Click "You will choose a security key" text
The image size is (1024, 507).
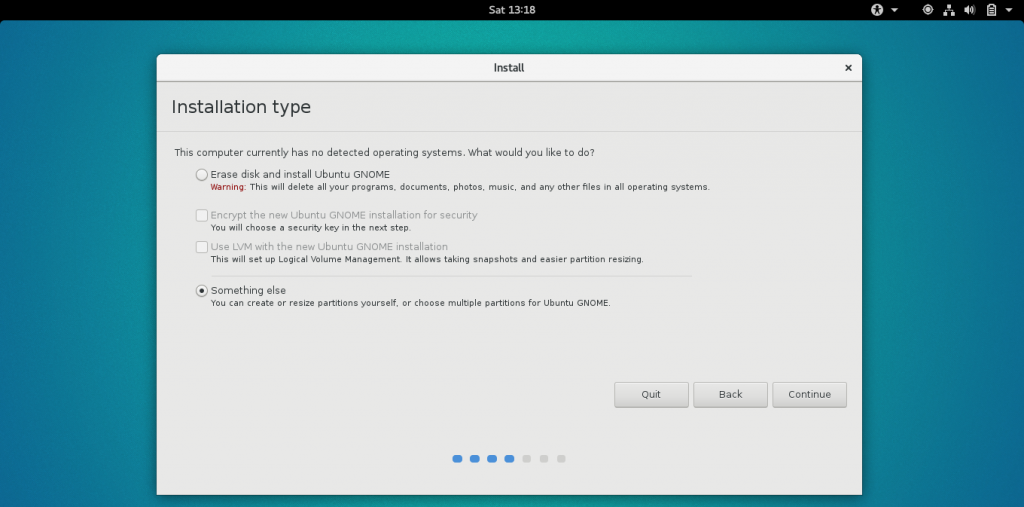[311, 228]
